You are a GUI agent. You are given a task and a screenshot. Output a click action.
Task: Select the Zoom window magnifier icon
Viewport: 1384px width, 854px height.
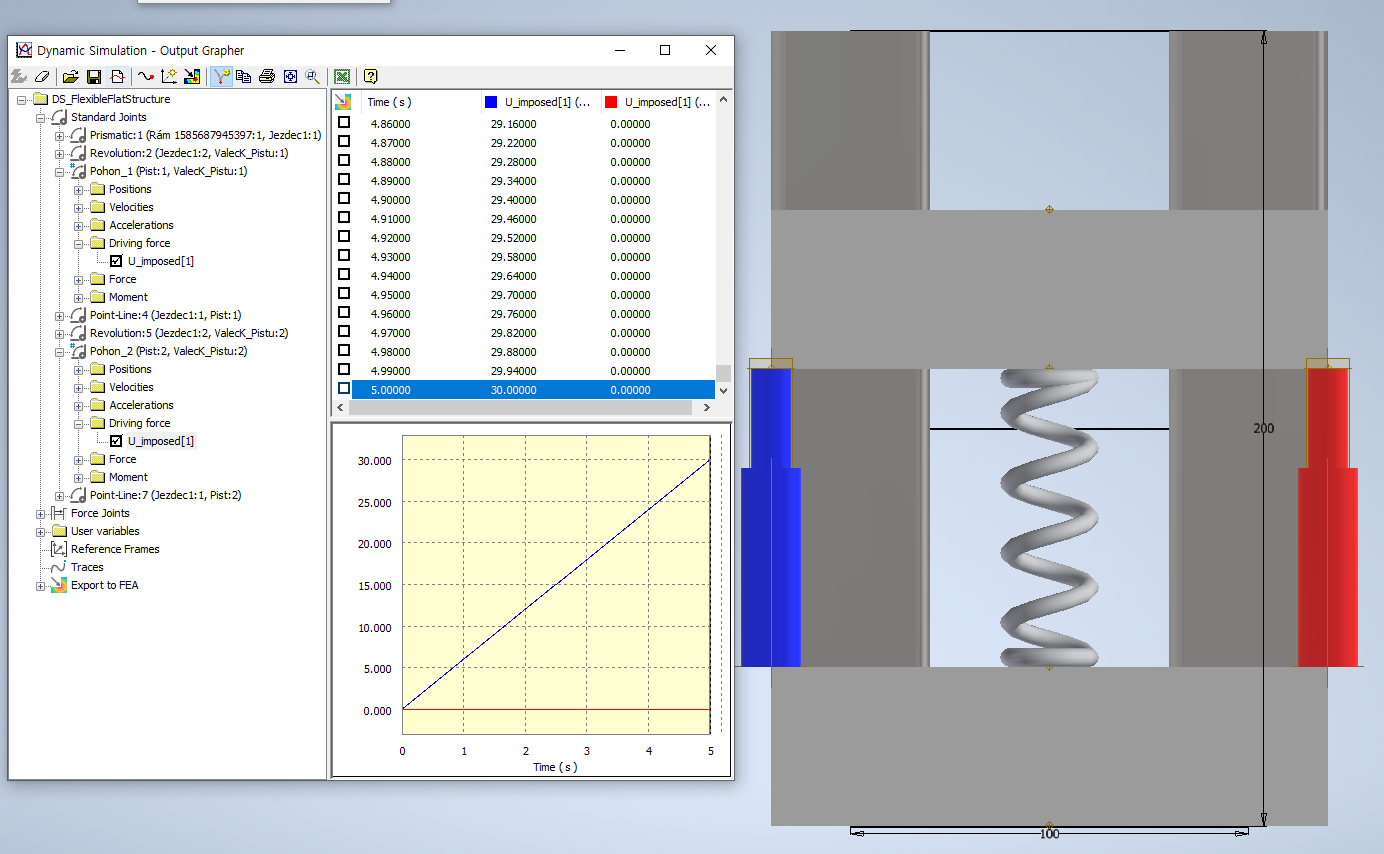pos(313,76)
